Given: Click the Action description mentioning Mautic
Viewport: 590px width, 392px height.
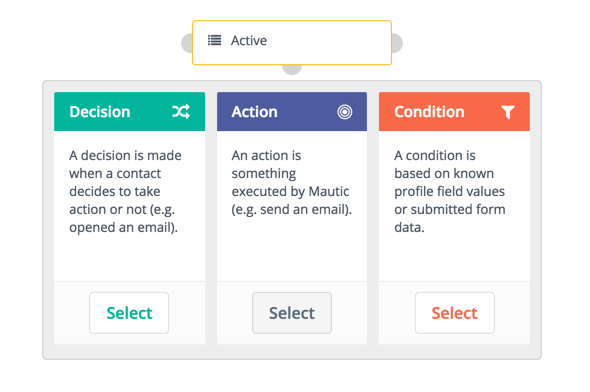Looking at the screenshot, I should pos(292,182).
